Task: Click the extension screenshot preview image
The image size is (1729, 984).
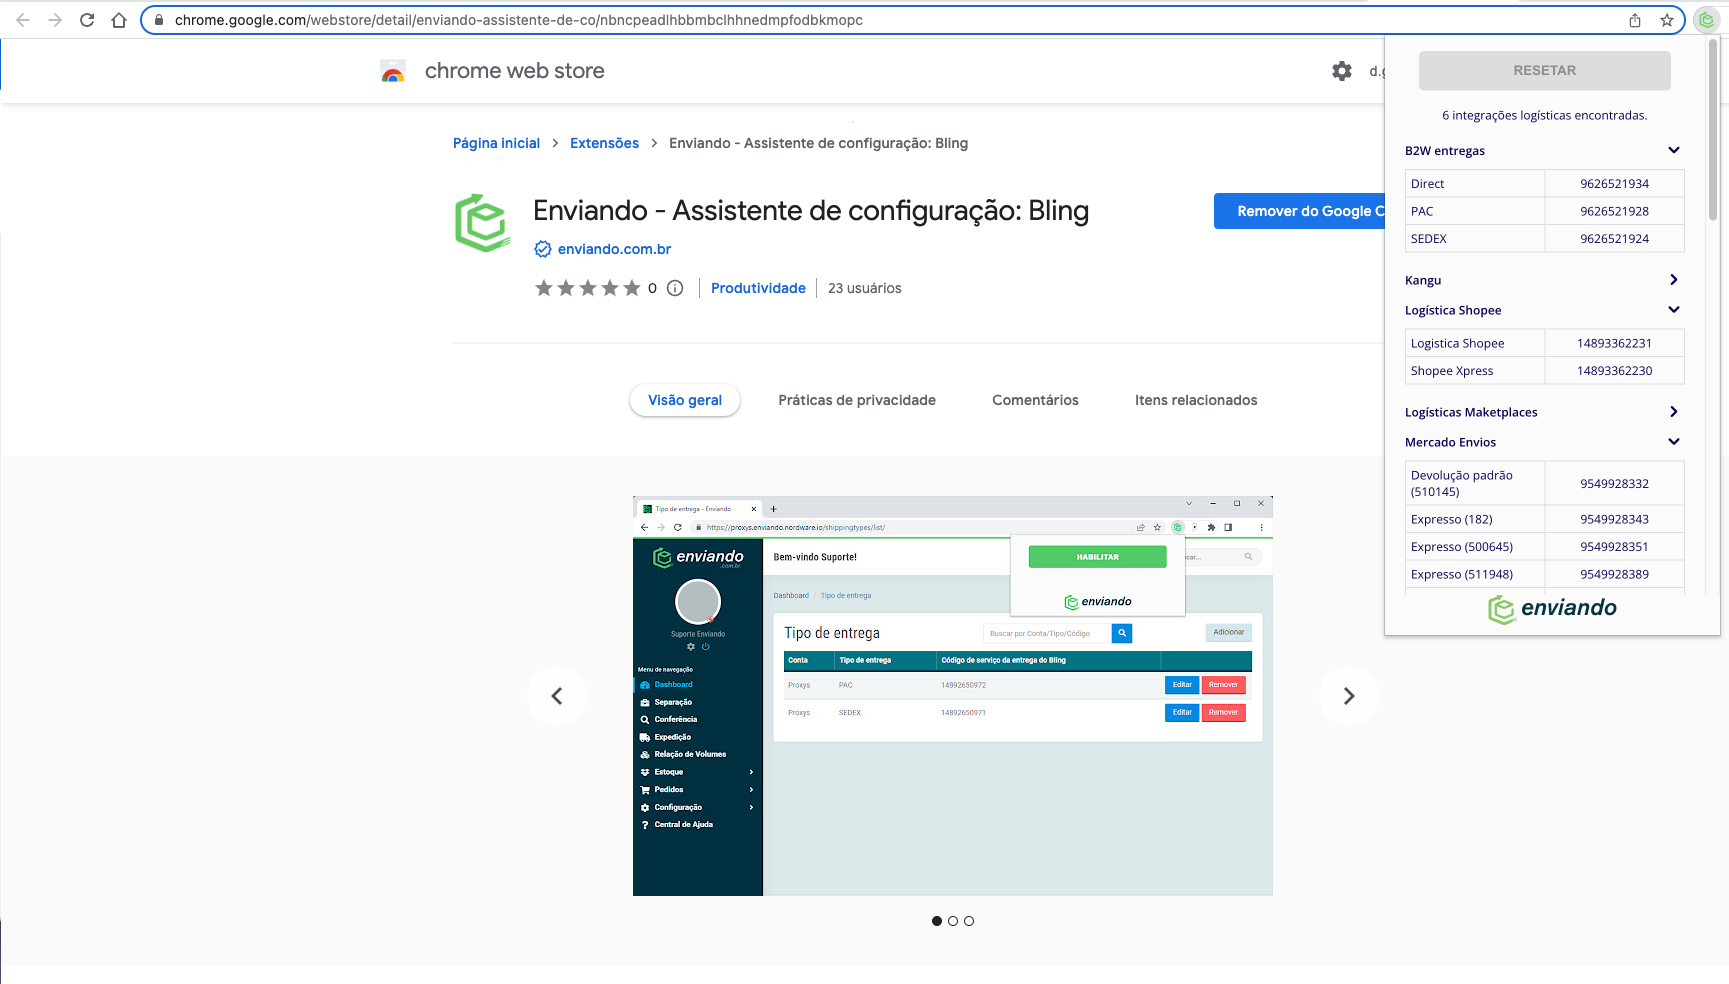Action: click(953, 696)
